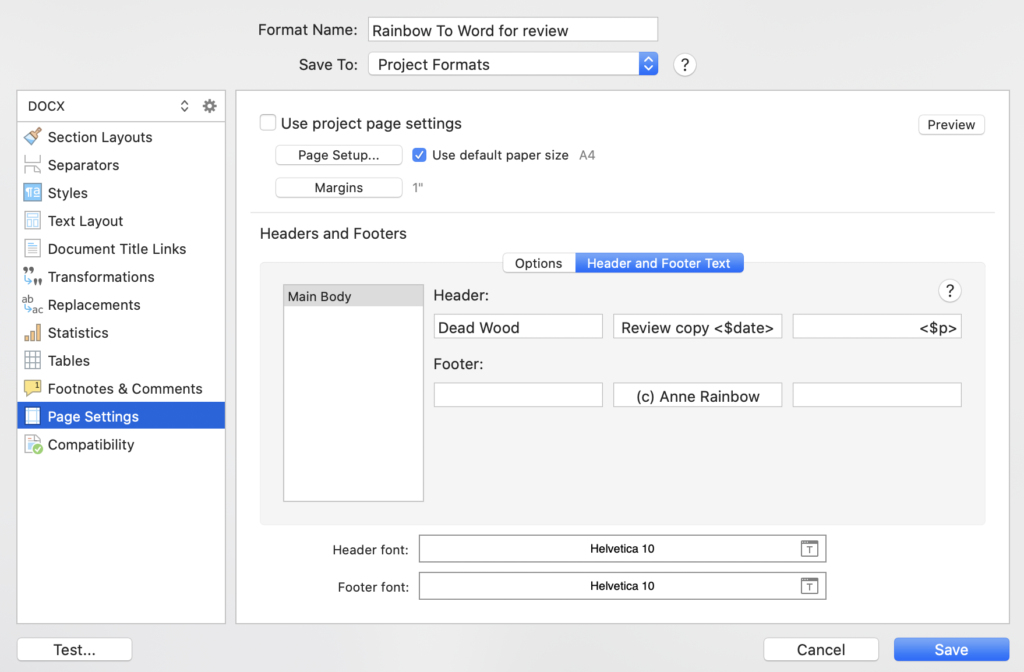Switch to the Header and Footer Text tab
Image resolution: width=1024 pixels, height=672 pixels.
659,262
